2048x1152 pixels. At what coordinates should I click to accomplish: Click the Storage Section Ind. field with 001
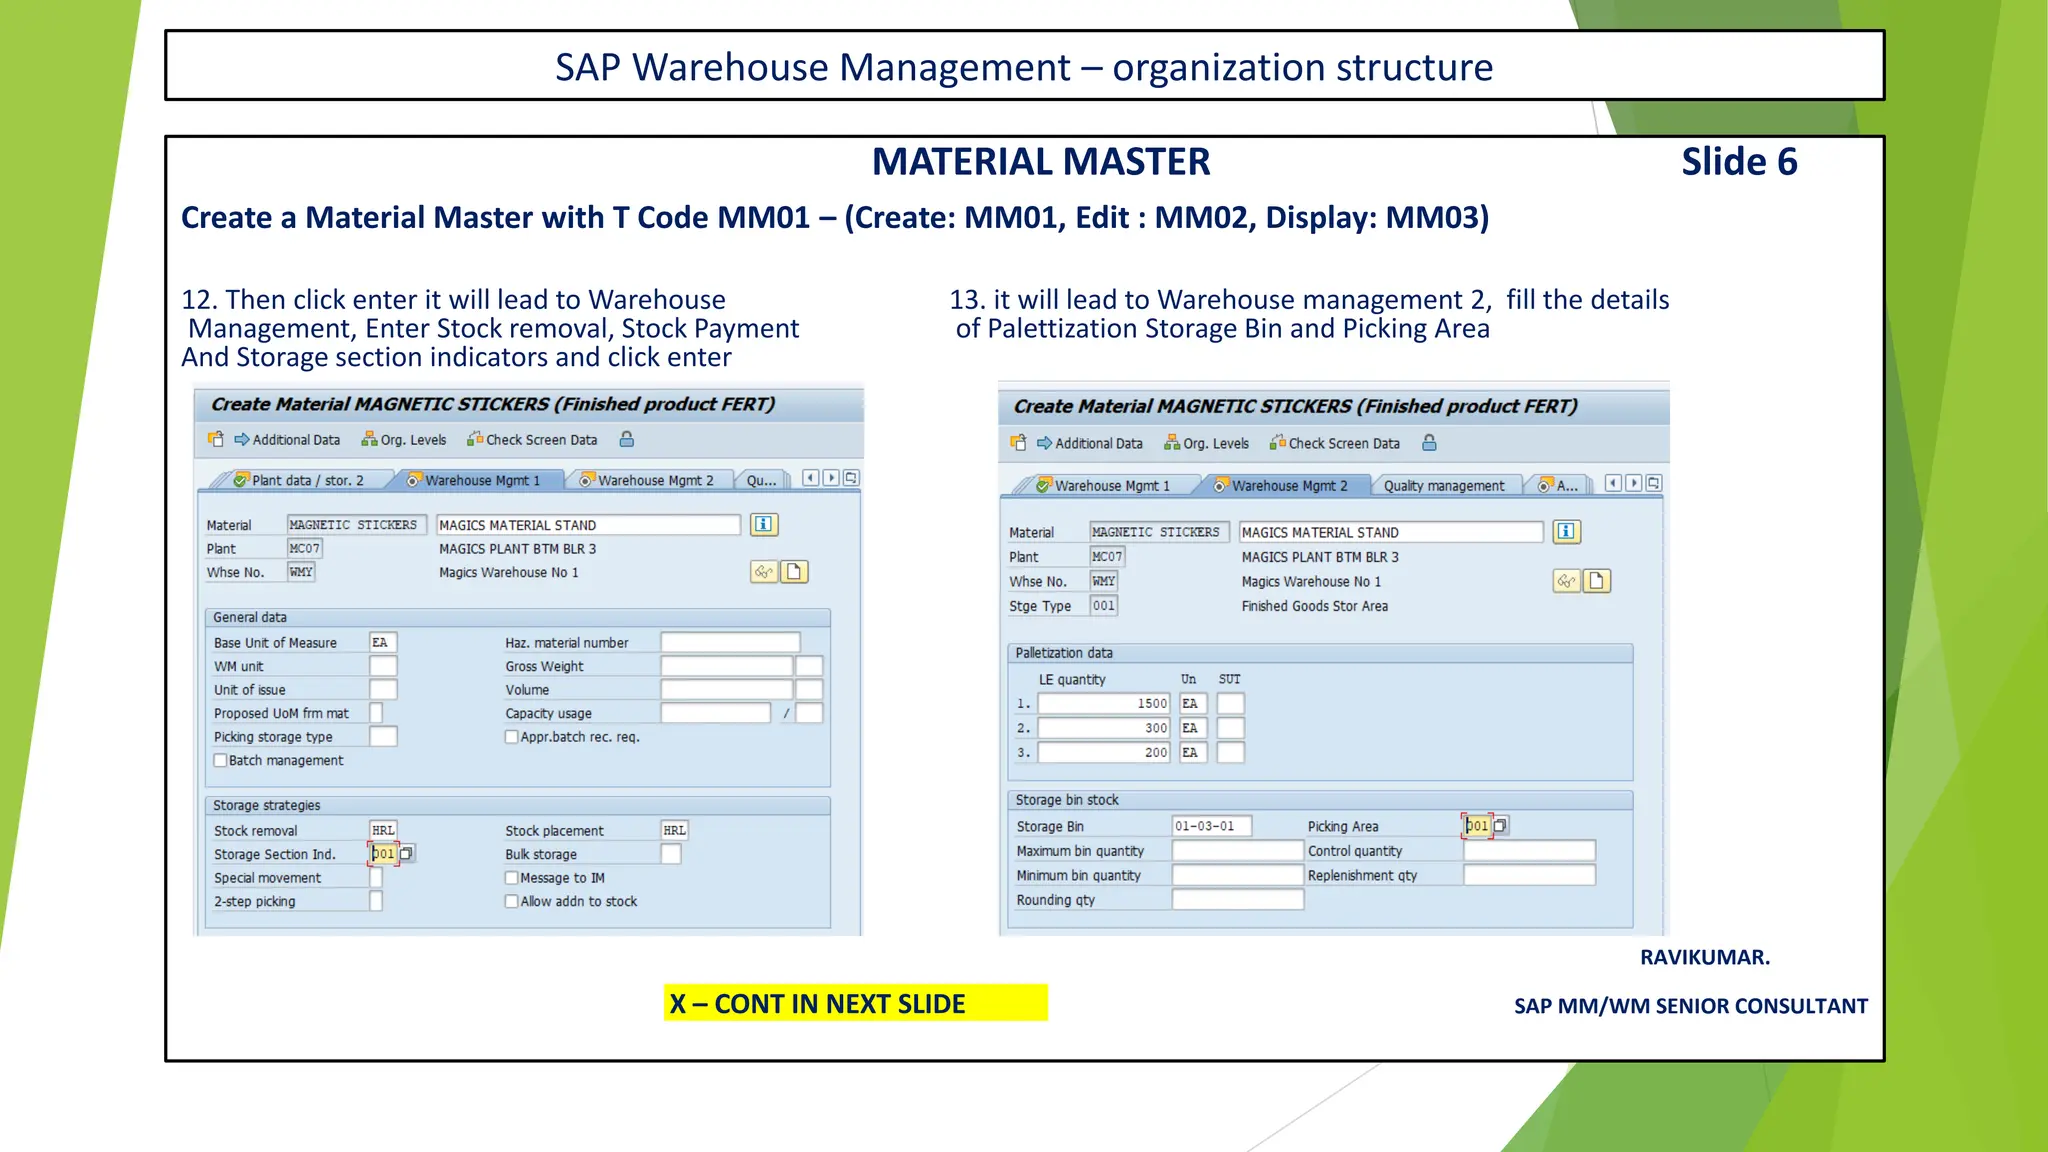[383, 854]
